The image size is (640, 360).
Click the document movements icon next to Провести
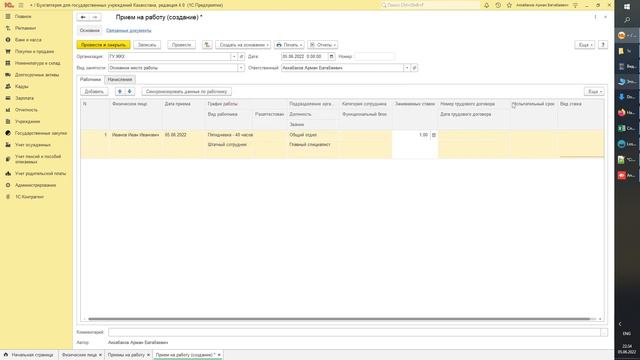tap(207, 45)
